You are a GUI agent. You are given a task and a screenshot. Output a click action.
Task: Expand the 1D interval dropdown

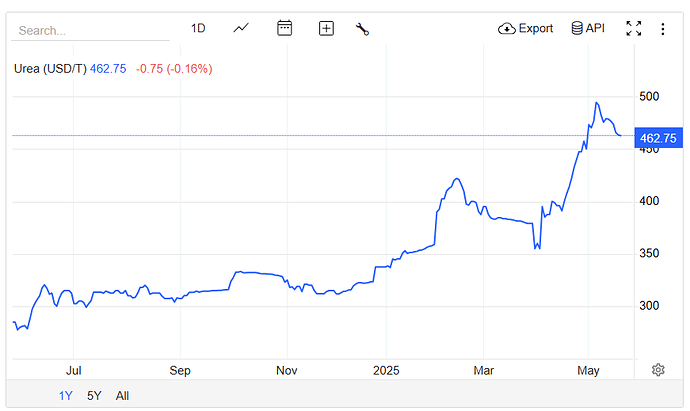pyautogui.click(x=198, y=28)
